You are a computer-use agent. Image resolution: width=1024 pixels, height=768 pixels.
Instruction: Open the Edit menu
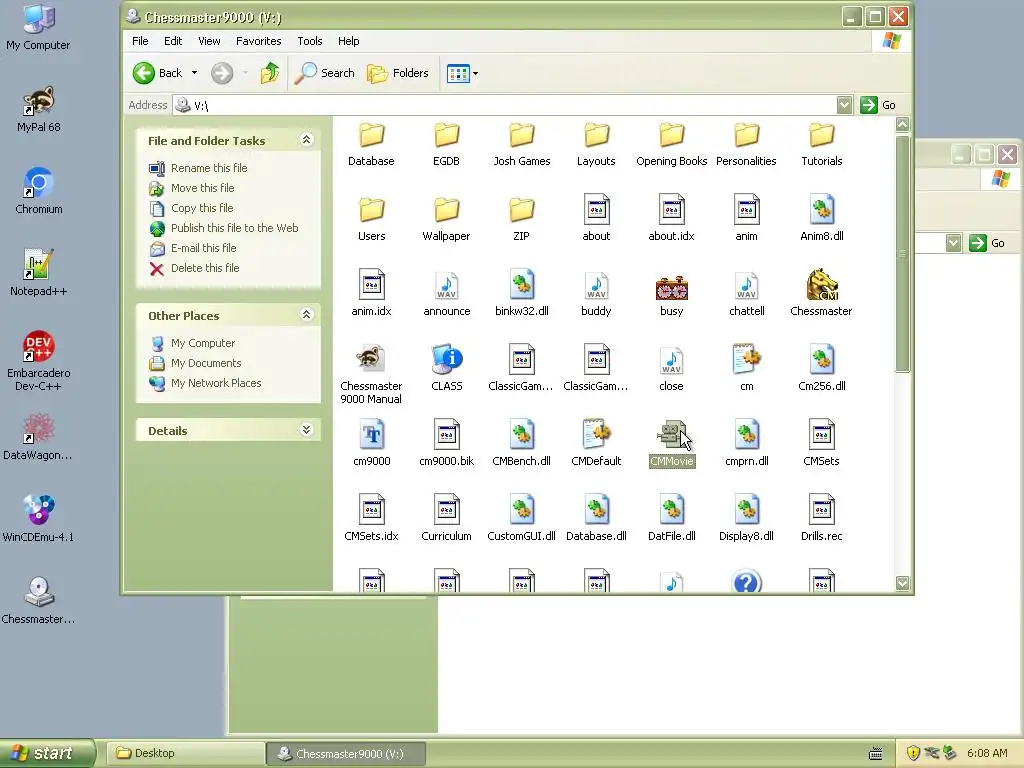(173, 40)
